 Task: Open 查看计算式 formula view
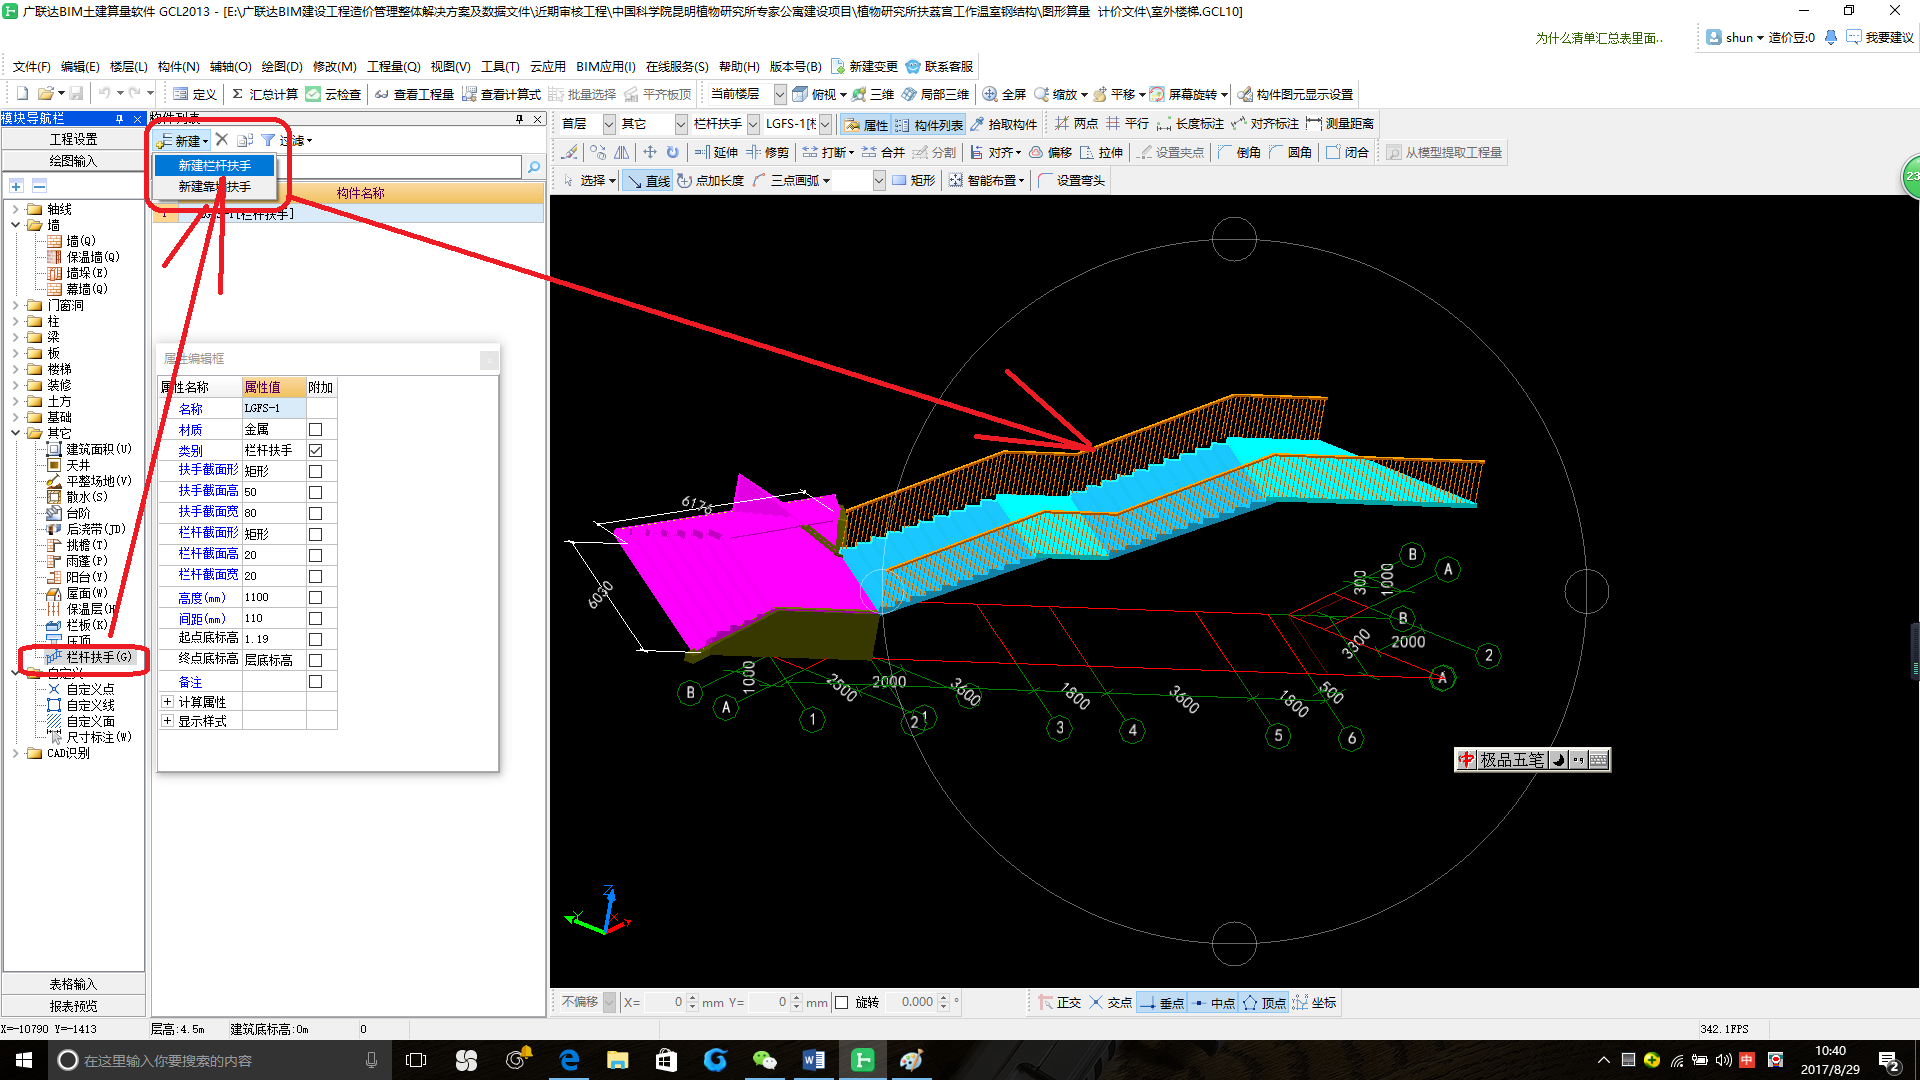[x=501, y=94]
